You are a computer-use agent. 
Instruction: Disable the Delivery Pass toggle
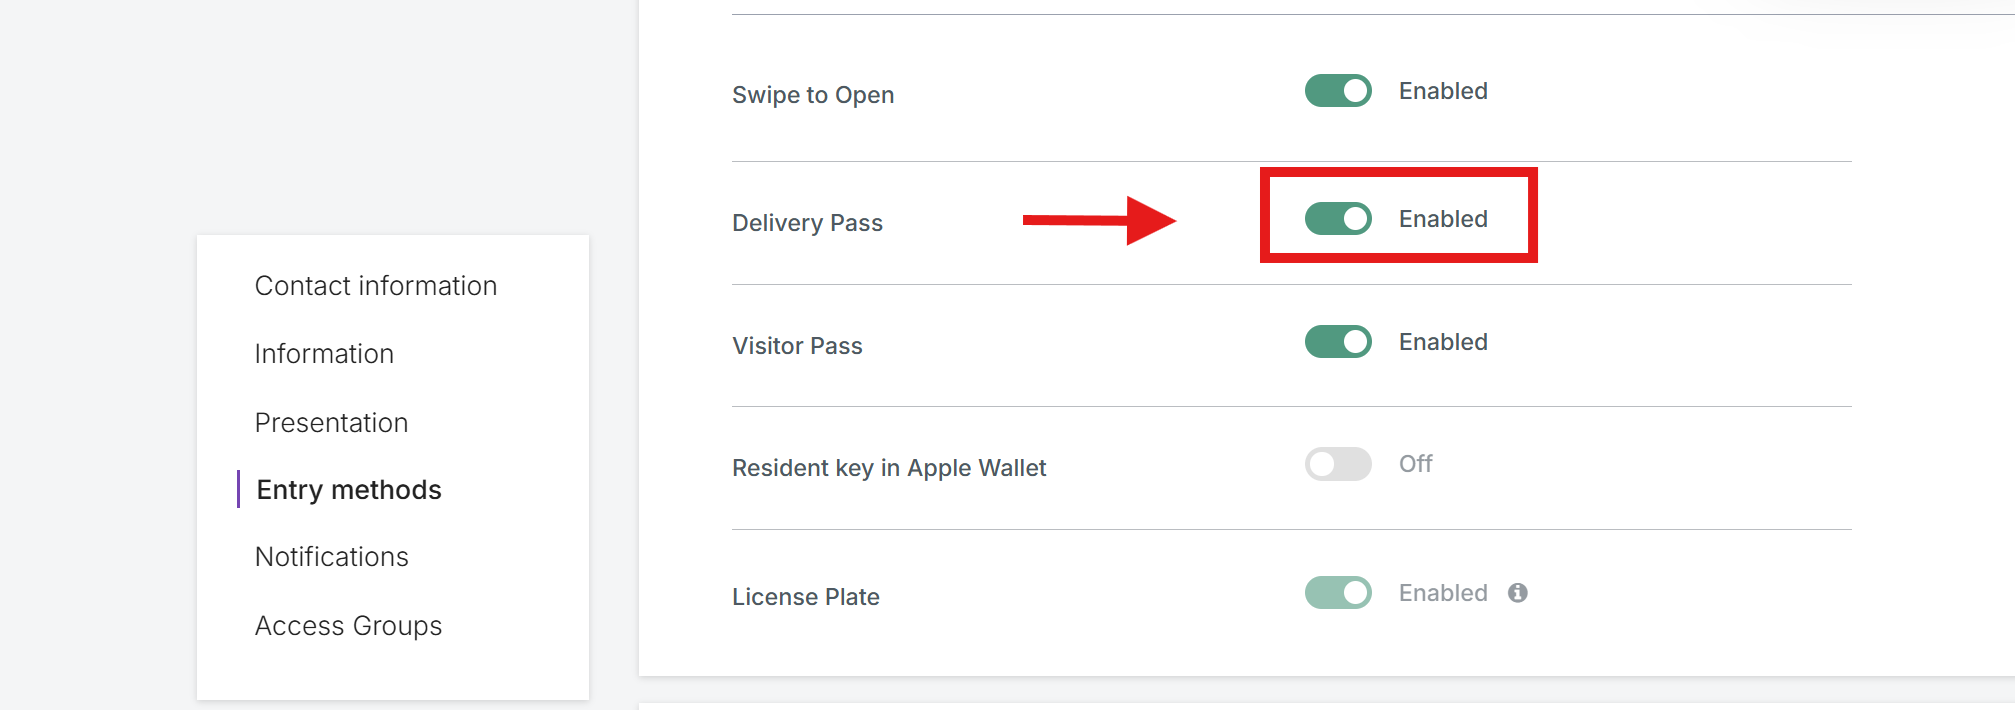click(1338, 219)
